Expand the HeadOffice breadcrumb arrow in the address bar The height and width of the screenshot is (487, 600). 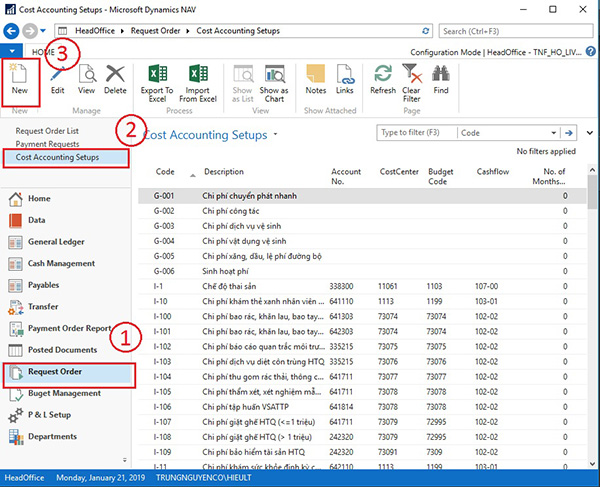[x=122, y=31]
